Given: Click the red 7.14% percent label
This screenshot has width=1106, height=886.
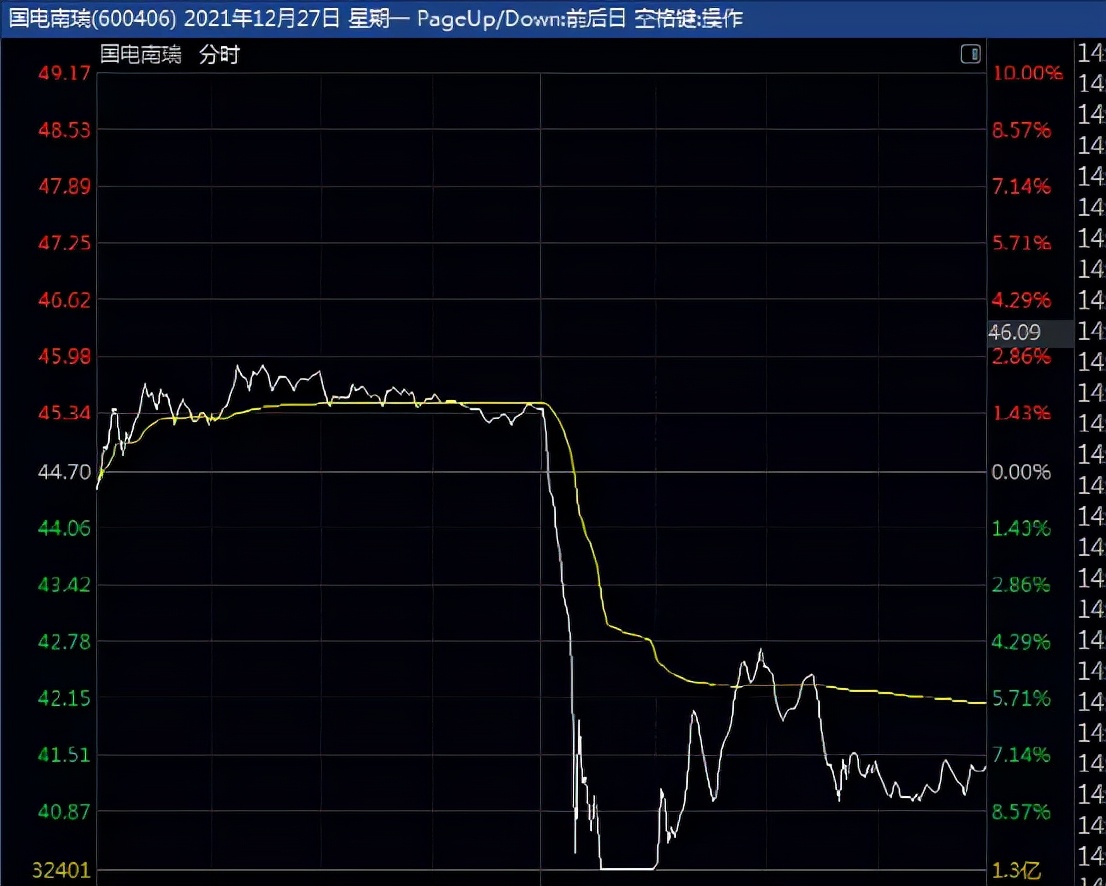Looking at the screenshot, I should [x=1021, y=186].
